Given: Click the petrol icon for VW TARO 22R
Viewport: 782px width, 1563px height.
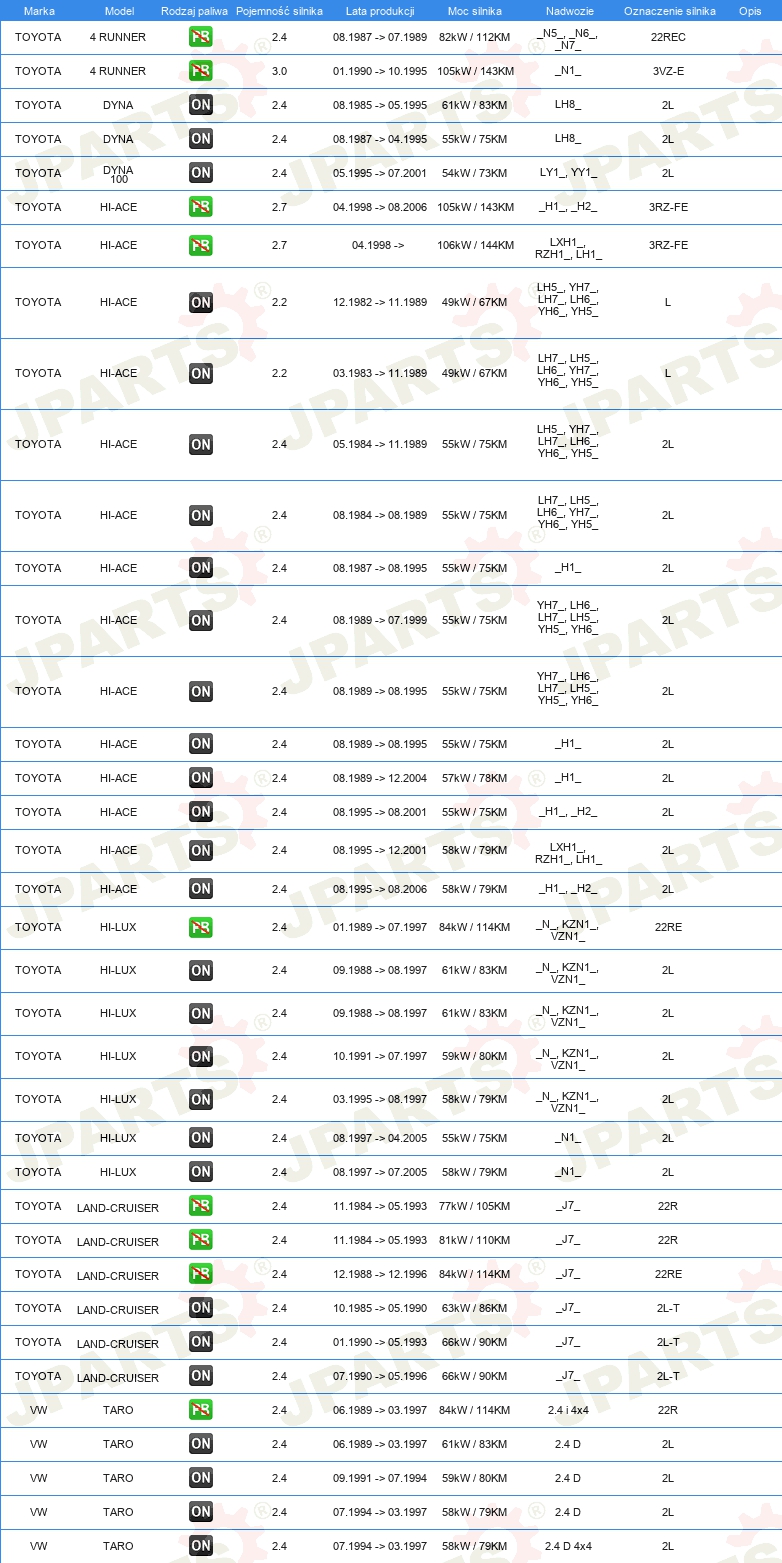Looking at the screenshot, I should pyautogui.click(x=201, y=1410).
